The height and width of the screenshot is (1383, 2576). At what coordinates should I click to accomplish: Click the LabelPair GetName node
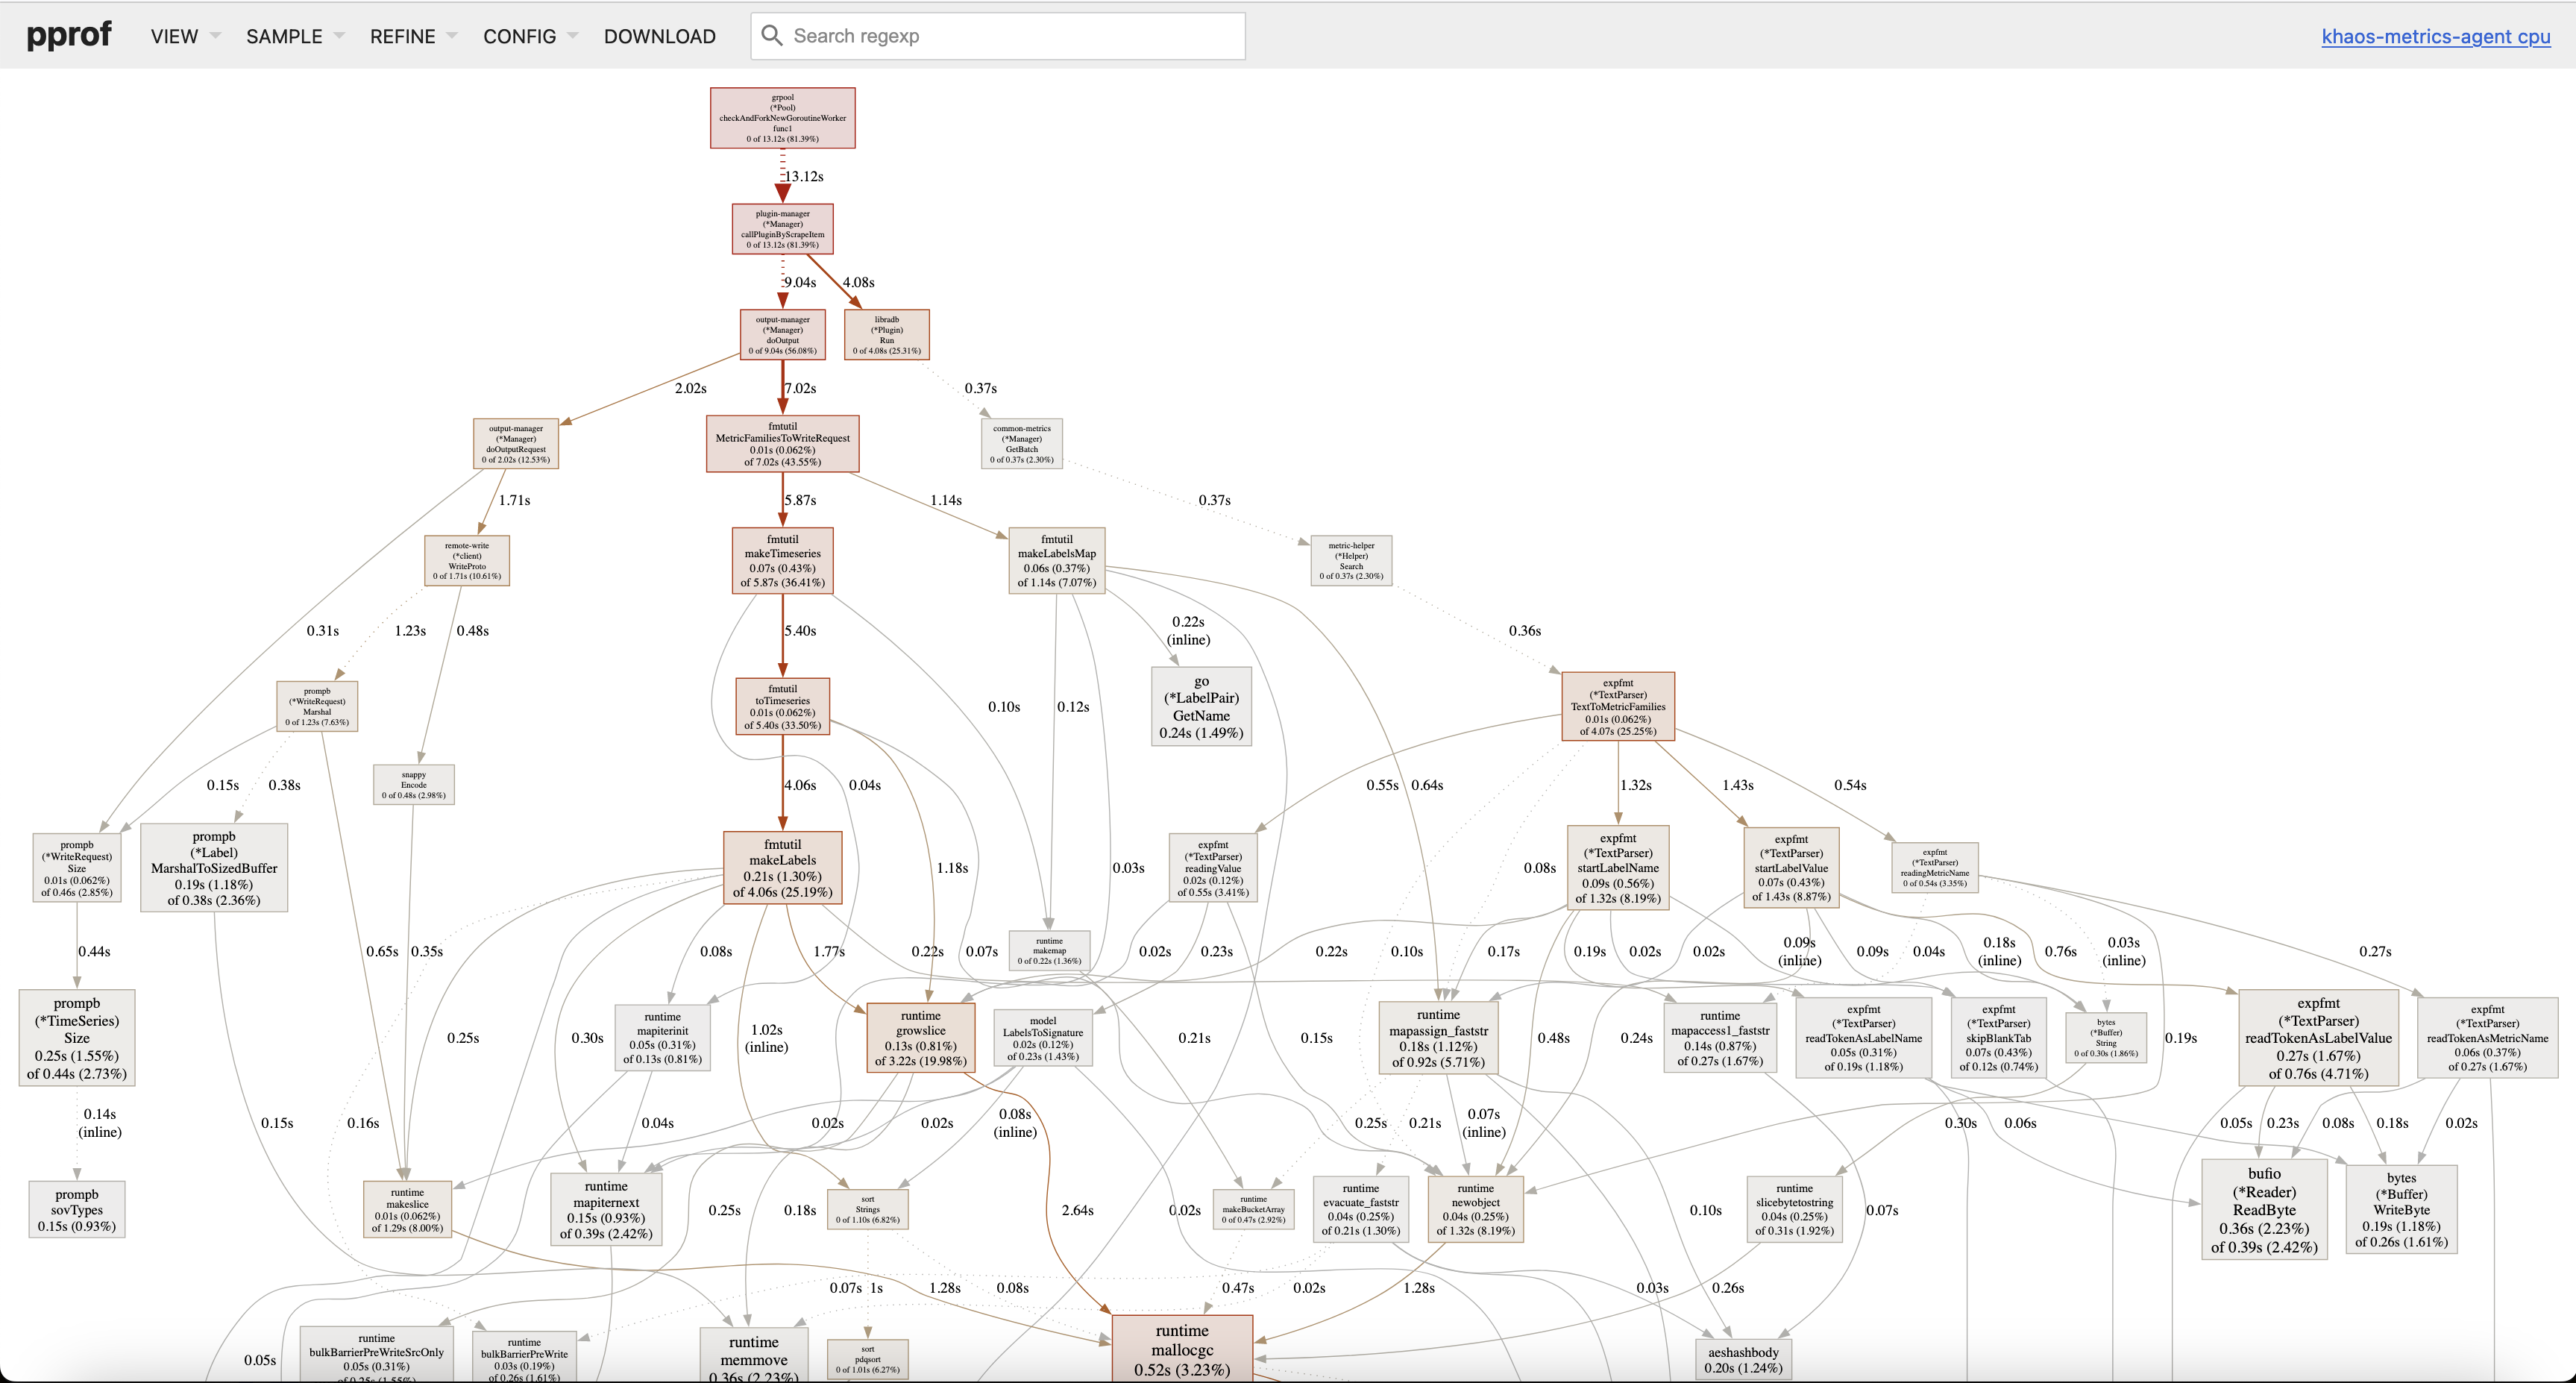tap(1201, 706)
